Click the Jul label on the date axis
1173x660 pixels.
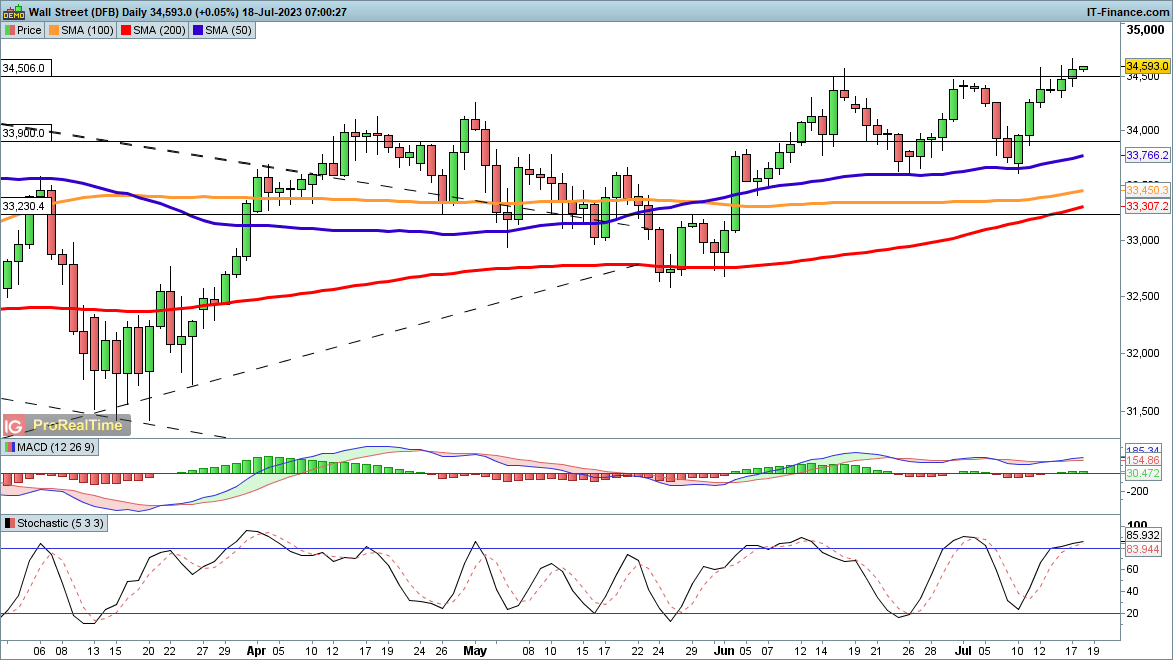coord(965,651)
